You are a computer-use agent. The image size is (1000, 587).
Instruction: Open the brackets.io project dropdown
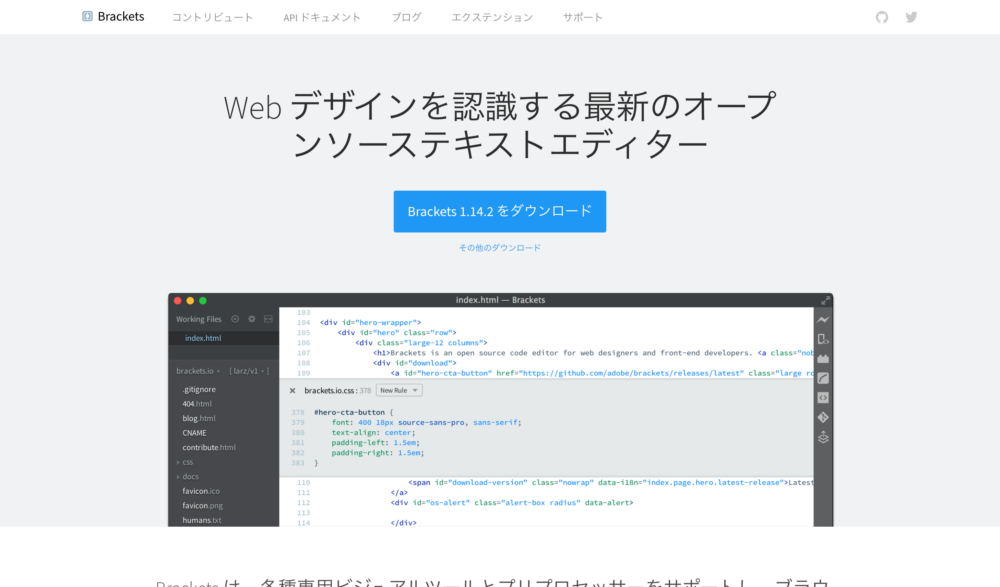point(198,371)
